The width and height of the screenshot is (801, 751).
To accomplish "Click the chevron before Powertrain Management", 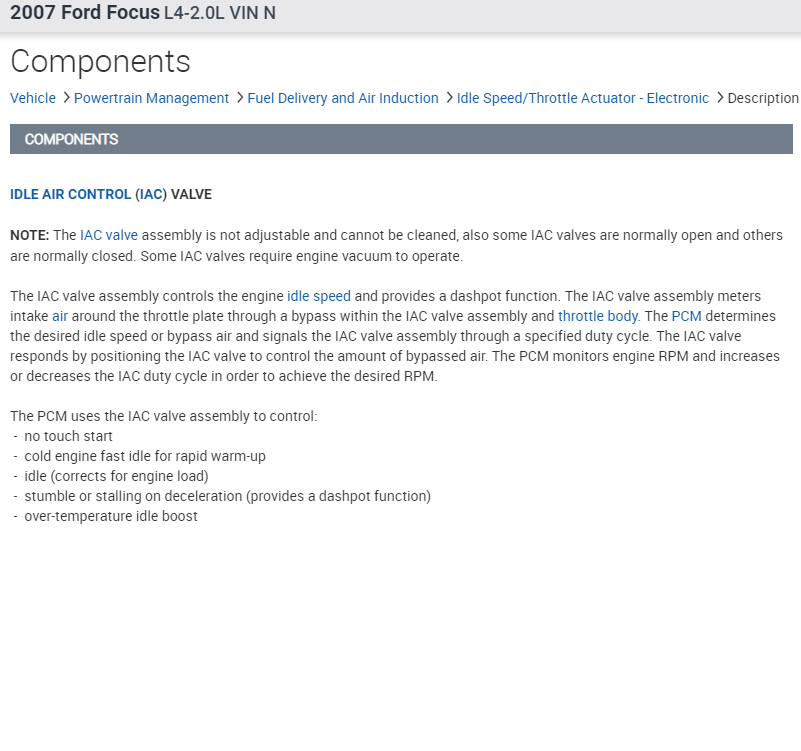I will 65,98.
